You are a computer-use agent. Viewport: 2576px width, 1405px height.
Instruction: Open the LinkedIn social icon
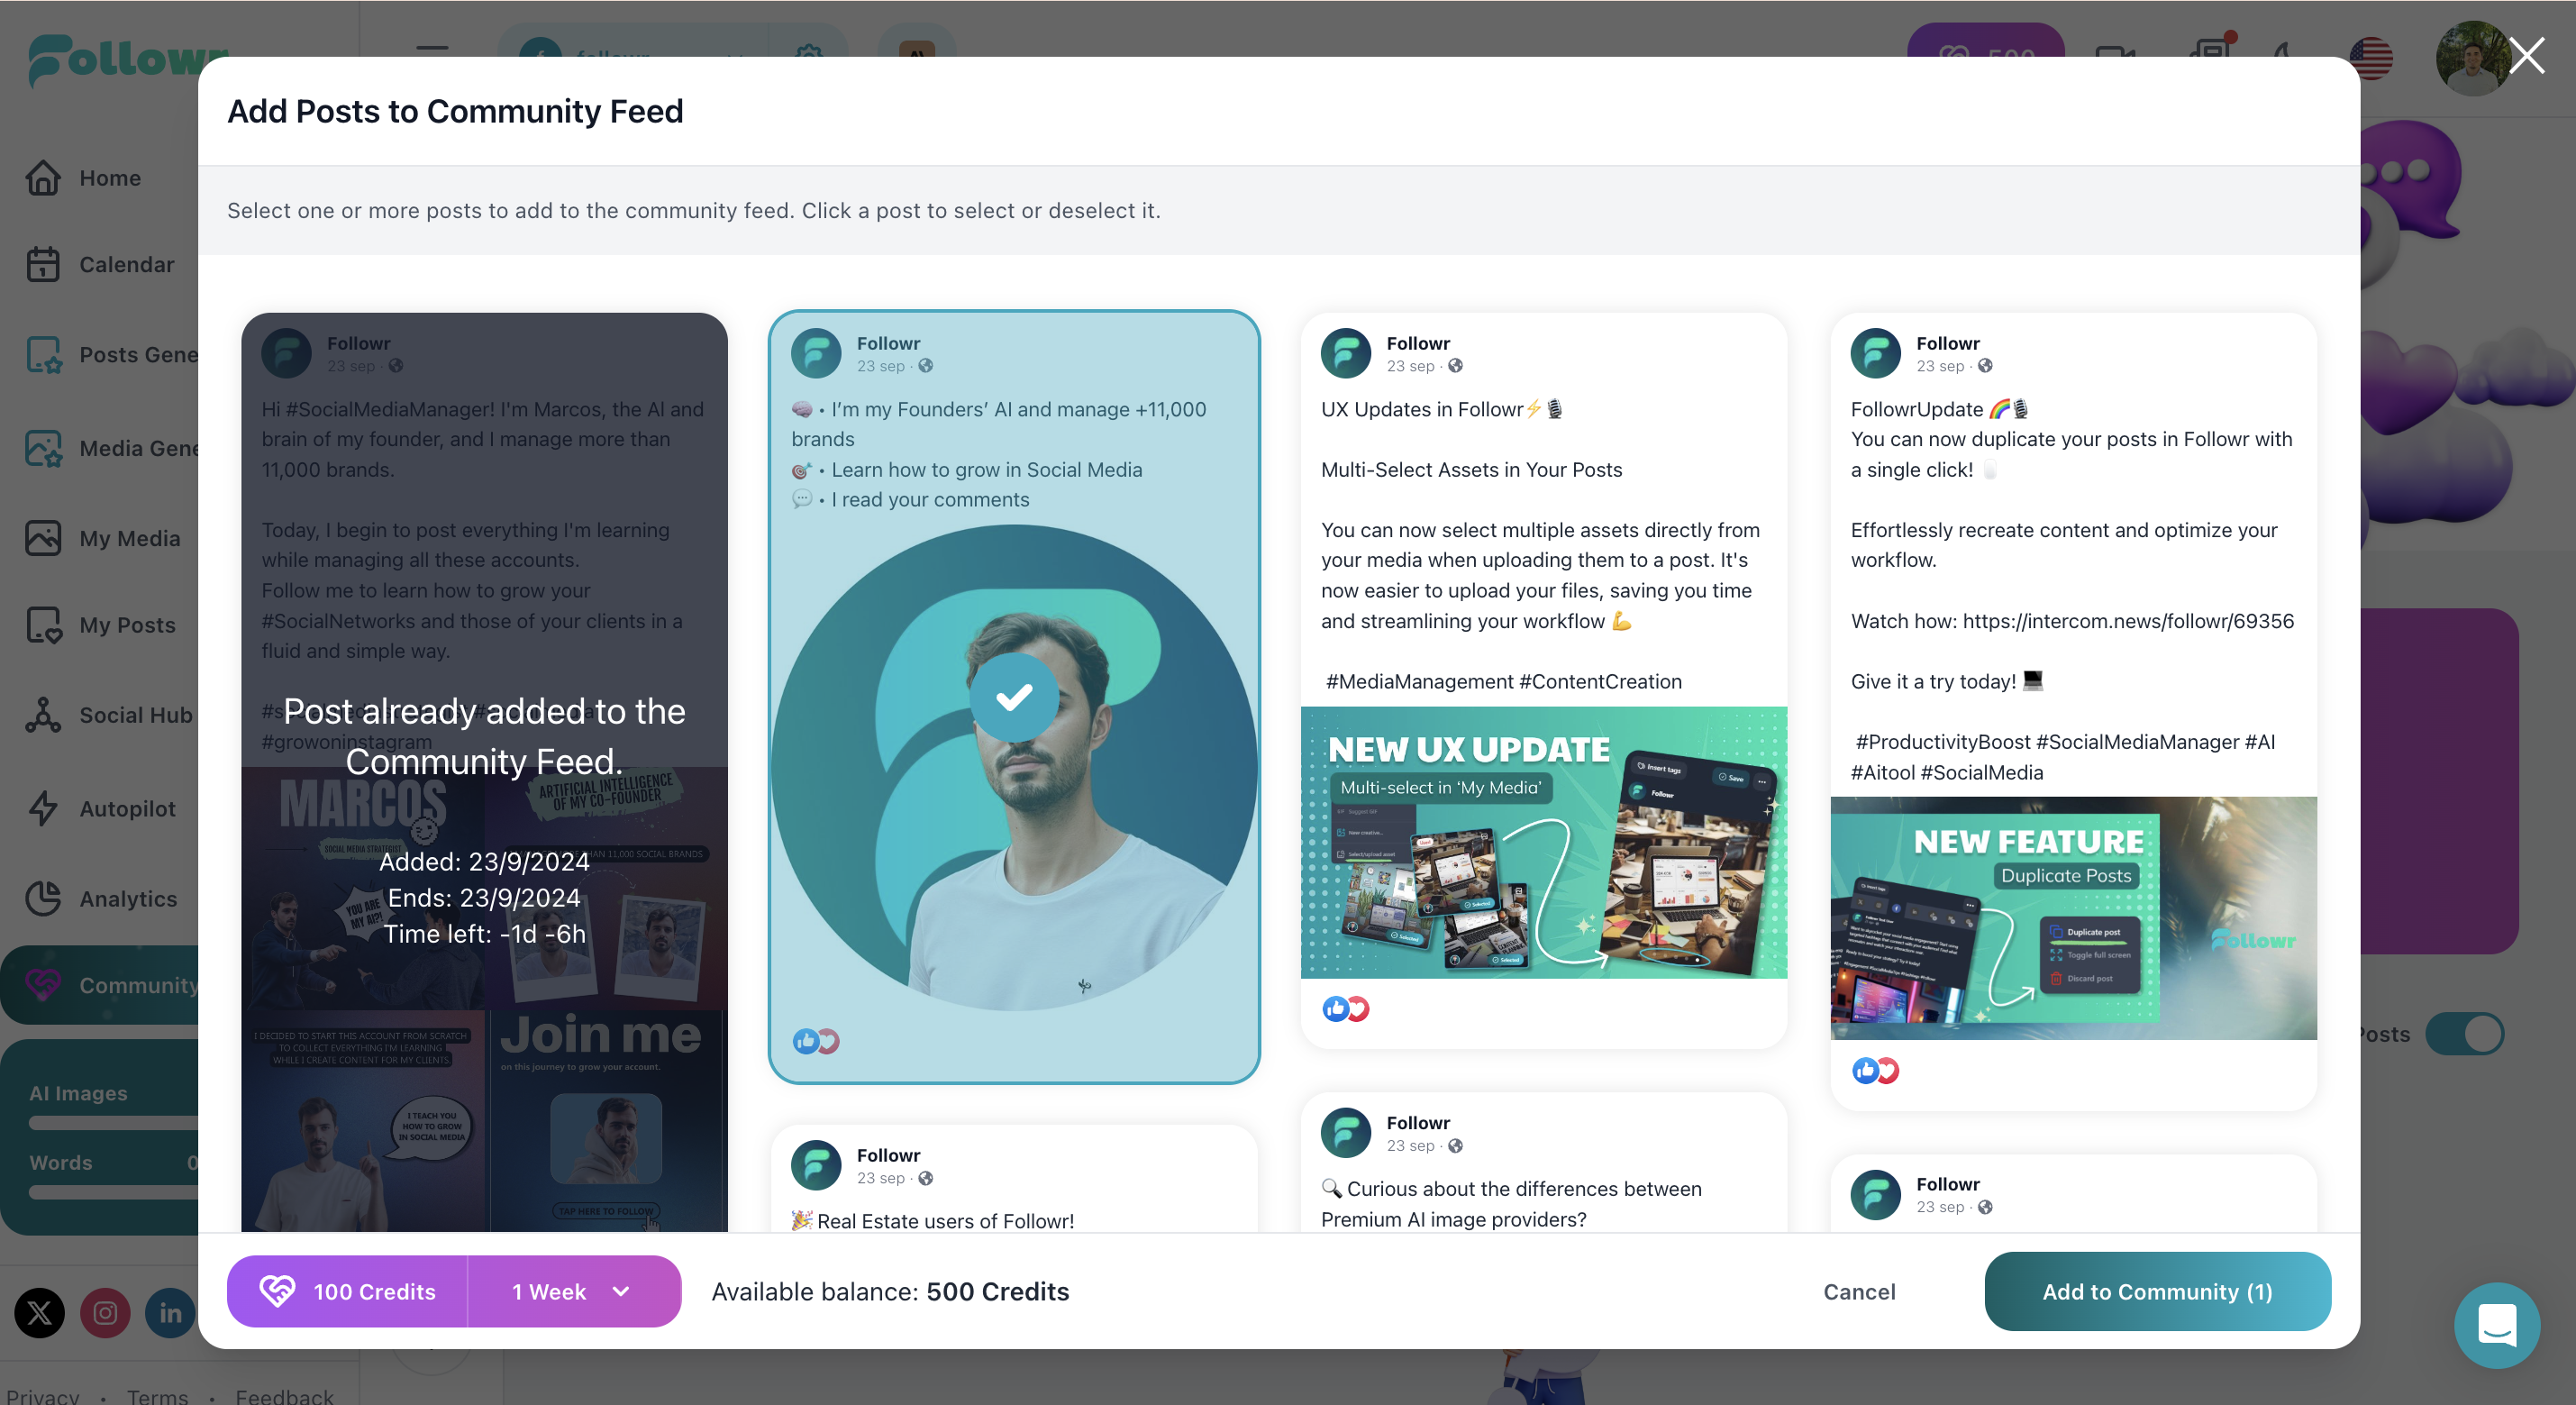170,1312
